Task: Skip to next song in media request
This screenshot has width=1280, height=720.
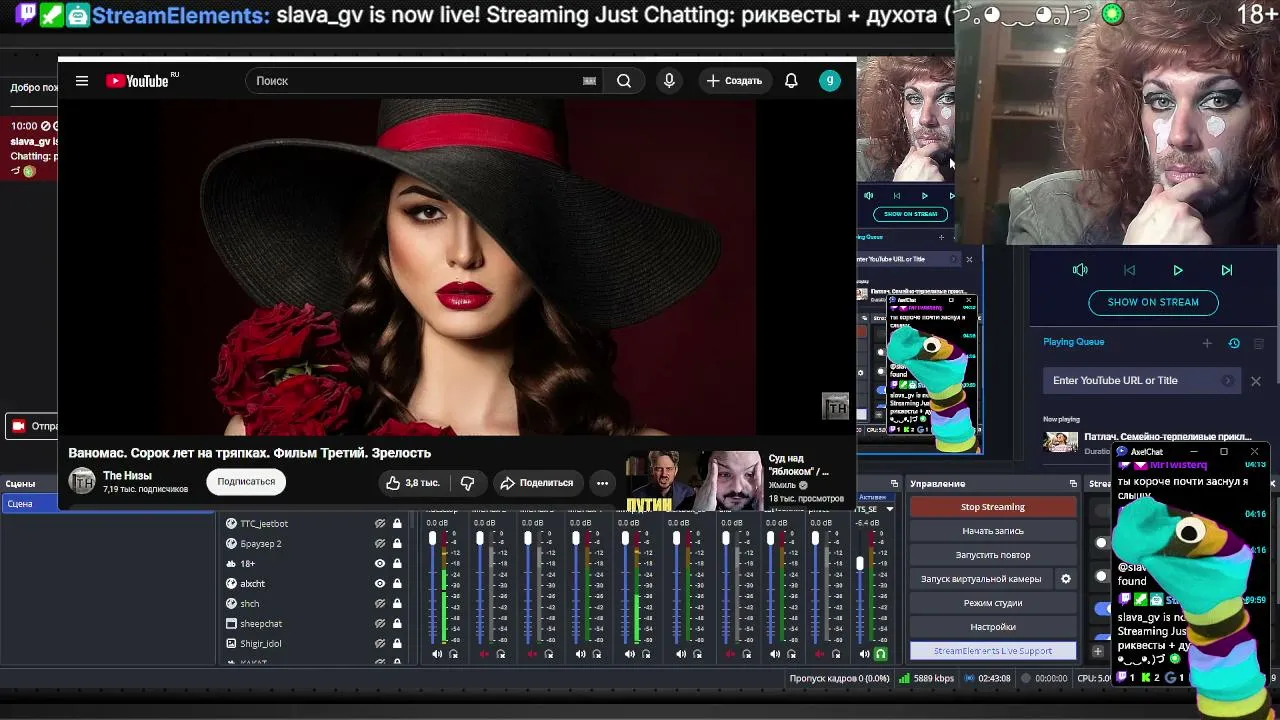Action: [1227, 270]
